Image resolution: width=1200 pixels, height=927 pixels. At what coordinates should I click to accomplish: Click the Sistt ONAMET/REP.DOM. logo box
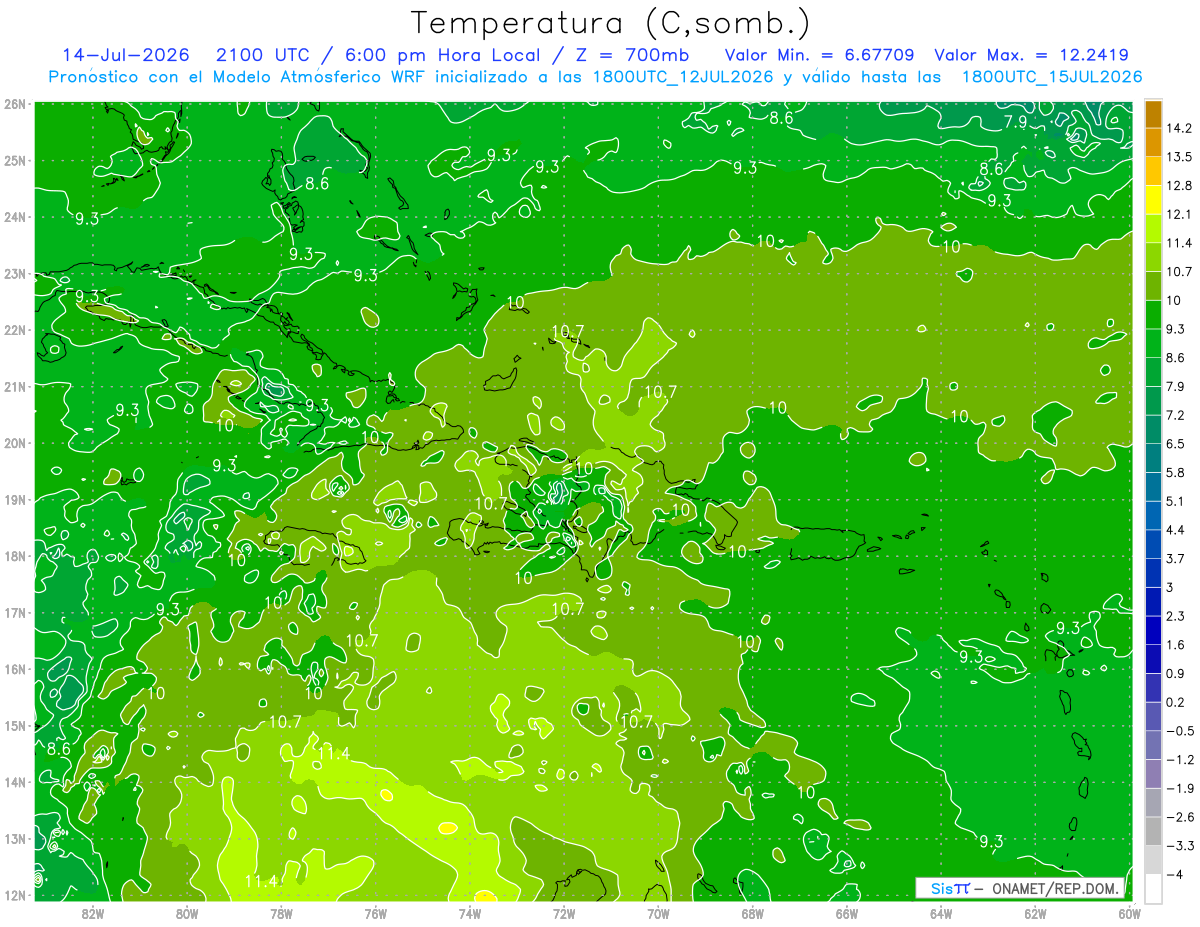[1020, 888]
